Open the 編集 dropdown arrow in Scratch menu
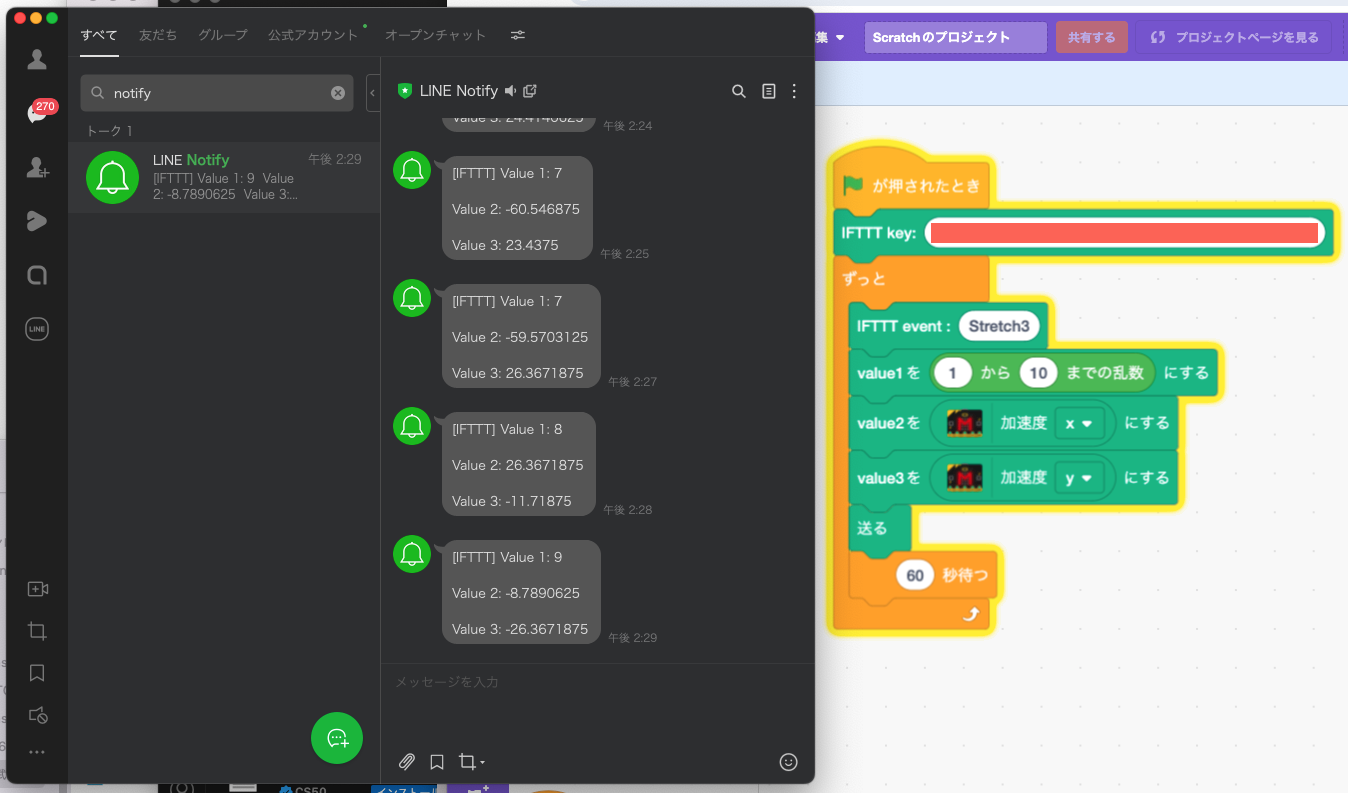 (840, 38)
